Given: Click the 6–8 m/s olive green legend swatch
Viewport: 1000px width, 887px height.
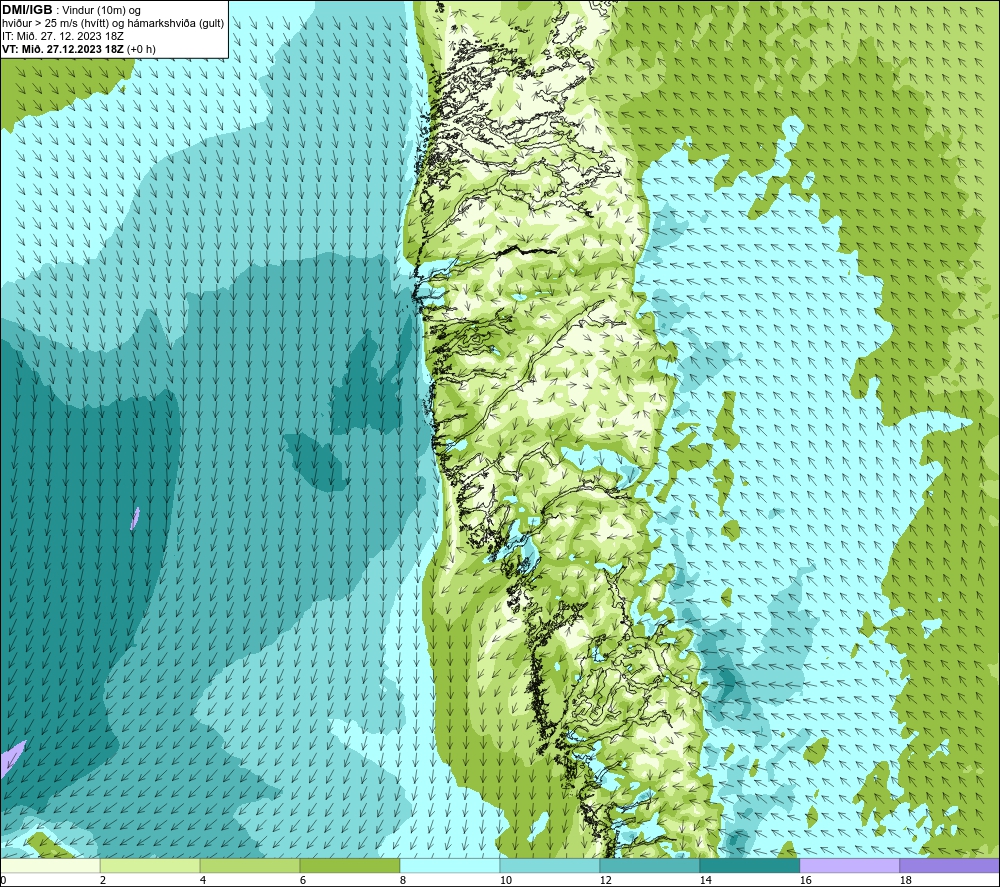Looking at the screenshot, I should point(349,865).
